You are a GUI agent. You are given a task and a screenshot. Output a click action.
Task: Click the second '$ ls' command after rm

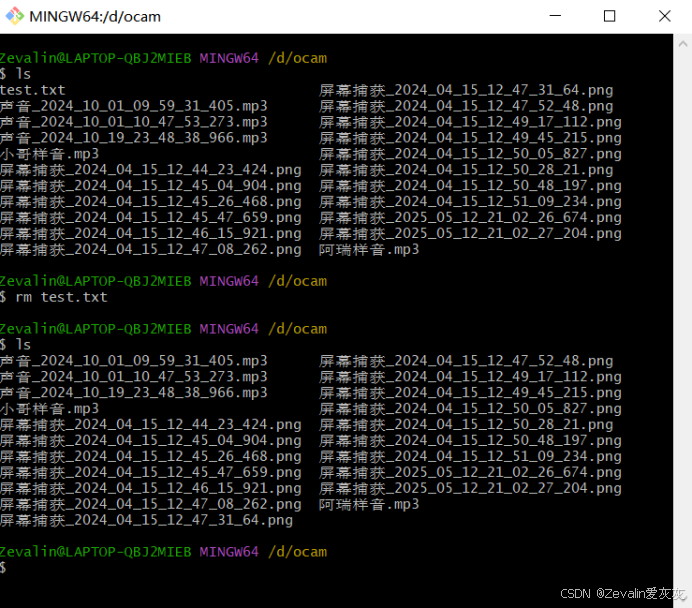click(x=15, y=345)
